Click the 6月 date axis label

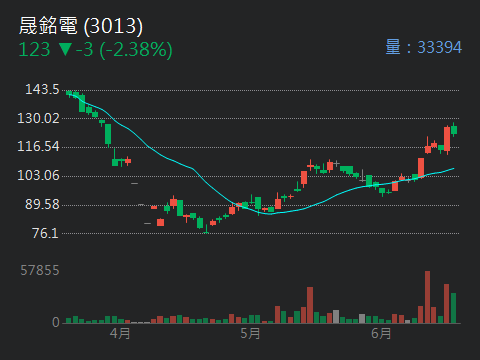[381, 333]
